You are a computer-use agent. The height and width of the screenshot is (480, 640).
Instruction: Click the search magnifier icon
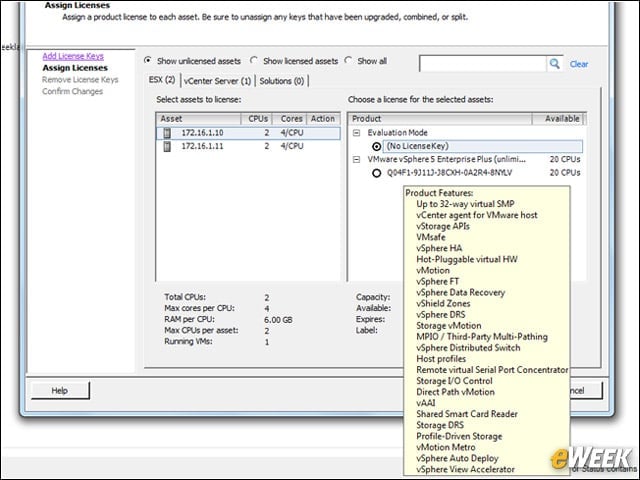(554, 64)
